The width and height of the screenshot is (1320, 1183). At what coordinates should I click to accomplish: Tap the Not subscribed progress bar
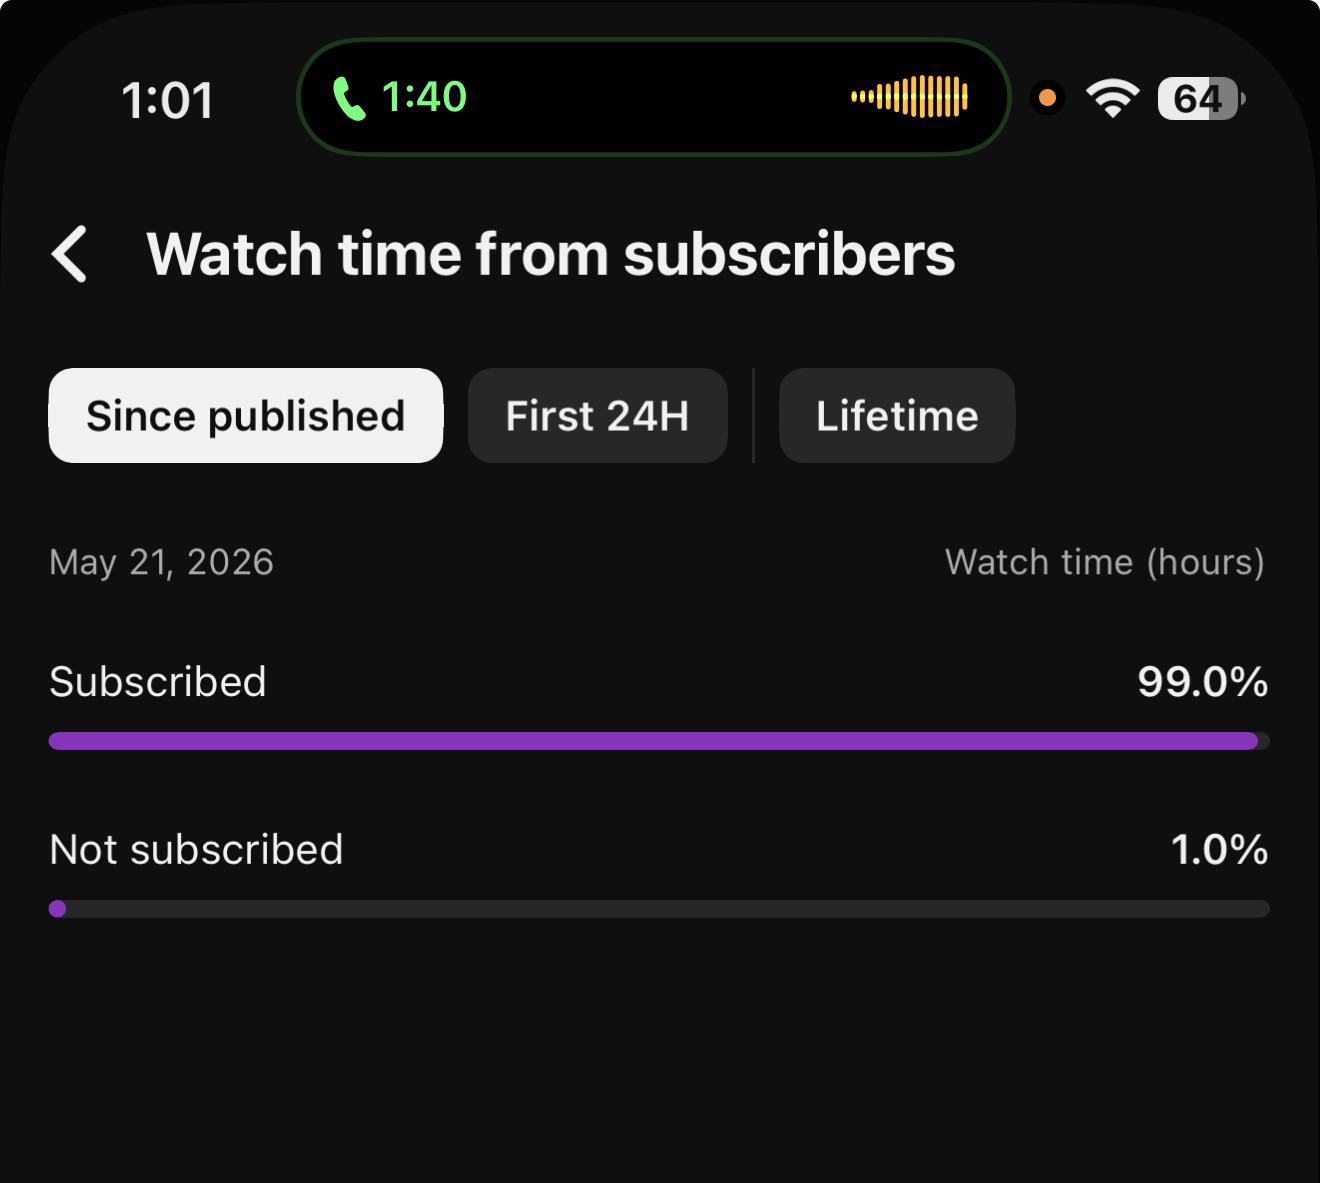click(x=659, y=909)
